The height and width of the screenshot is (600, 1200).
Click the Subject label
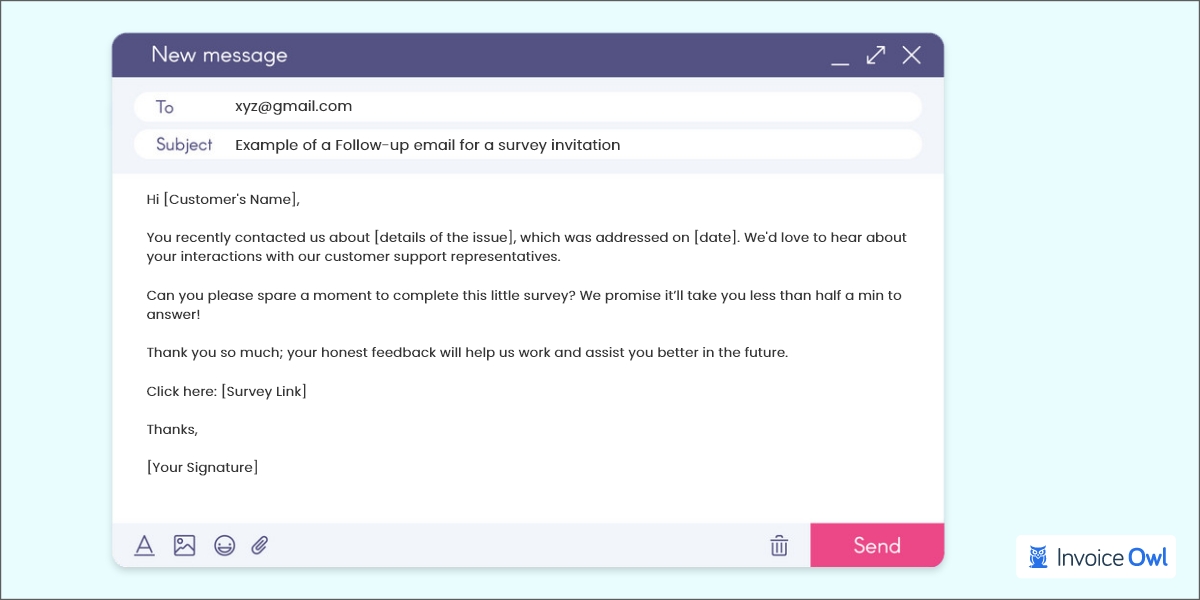pyautogui.click(x=183, y=144)
